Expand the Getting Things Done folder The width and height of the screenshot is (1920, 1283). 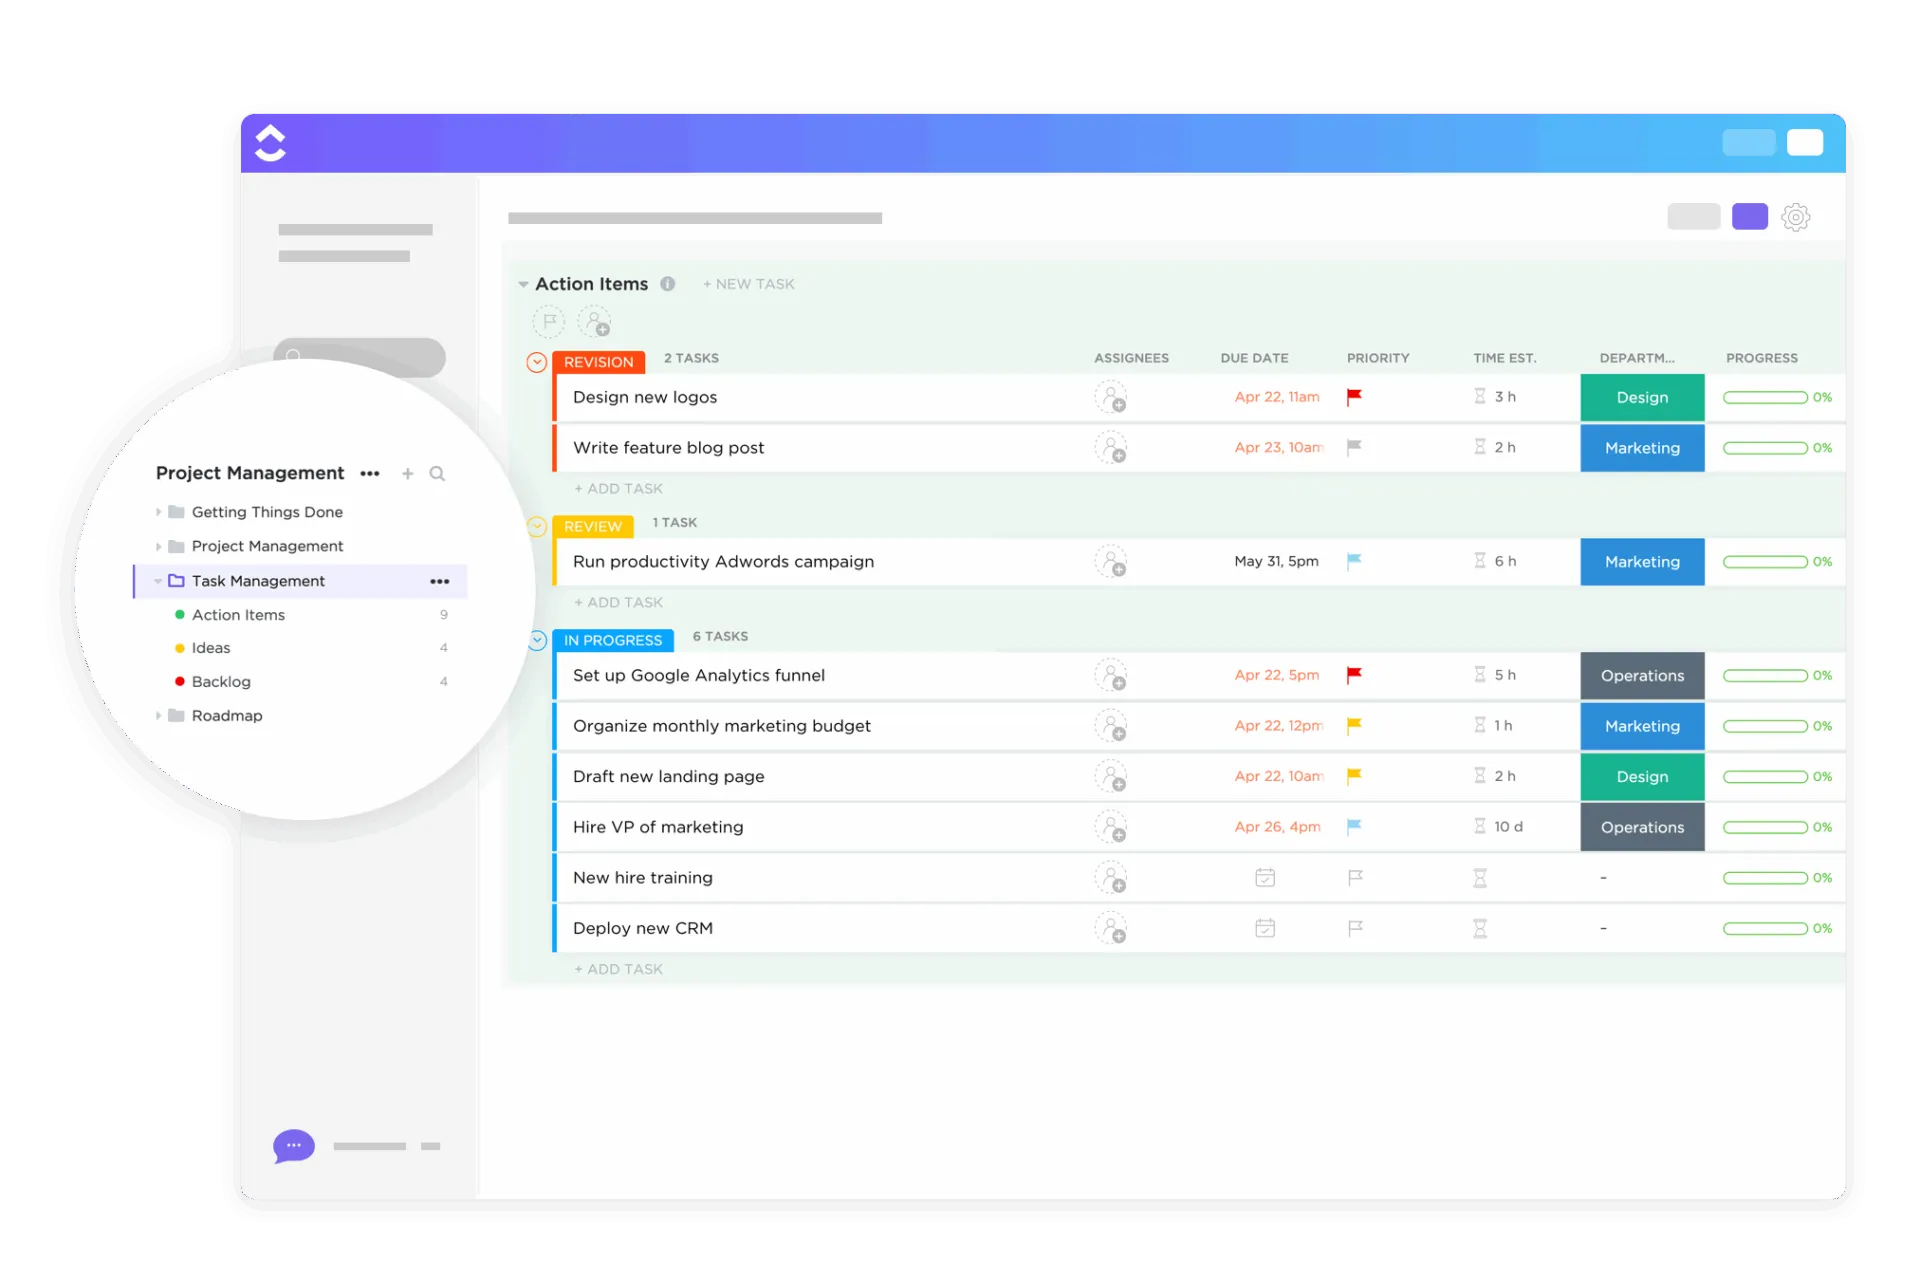pos(158,512)
